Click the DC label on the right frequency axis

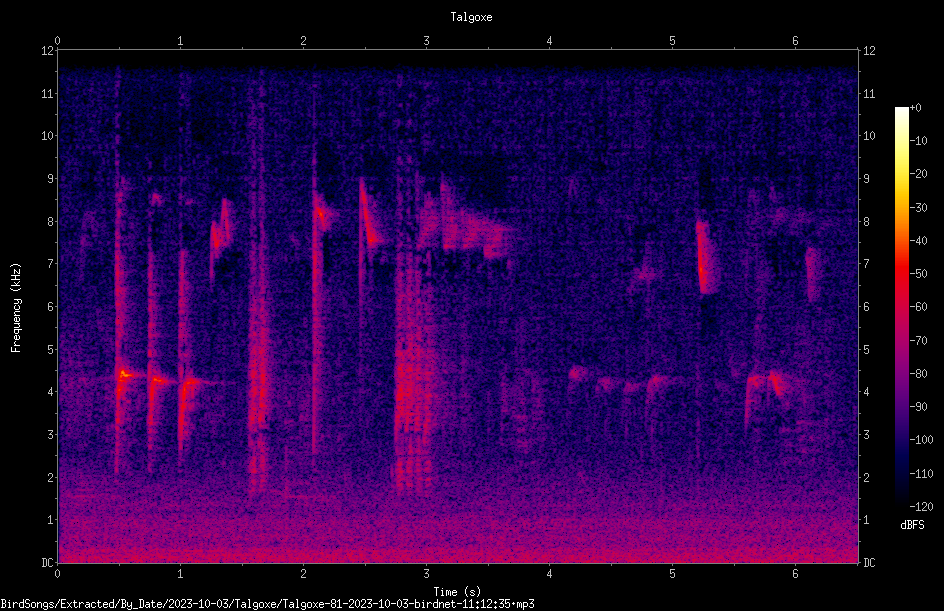[x=869, y=563]
